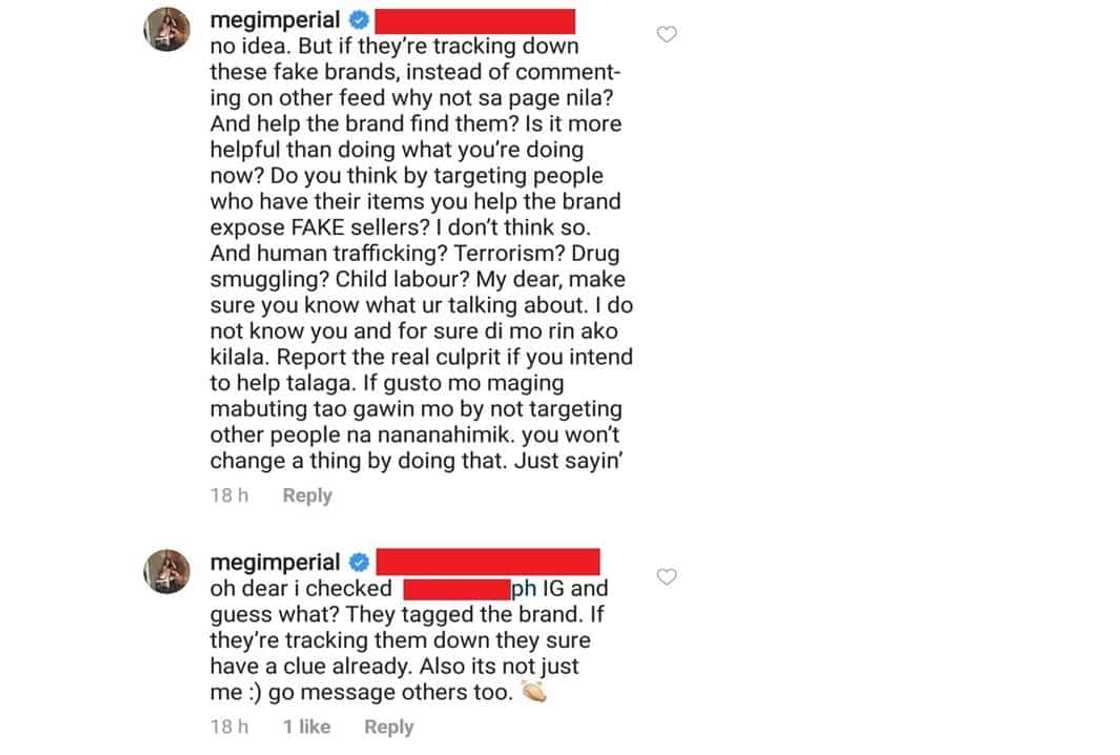This screenshot has height=755, width=1120.
Task: Click the 18 h timestamp under the first comment
Action: click(229, 495)
